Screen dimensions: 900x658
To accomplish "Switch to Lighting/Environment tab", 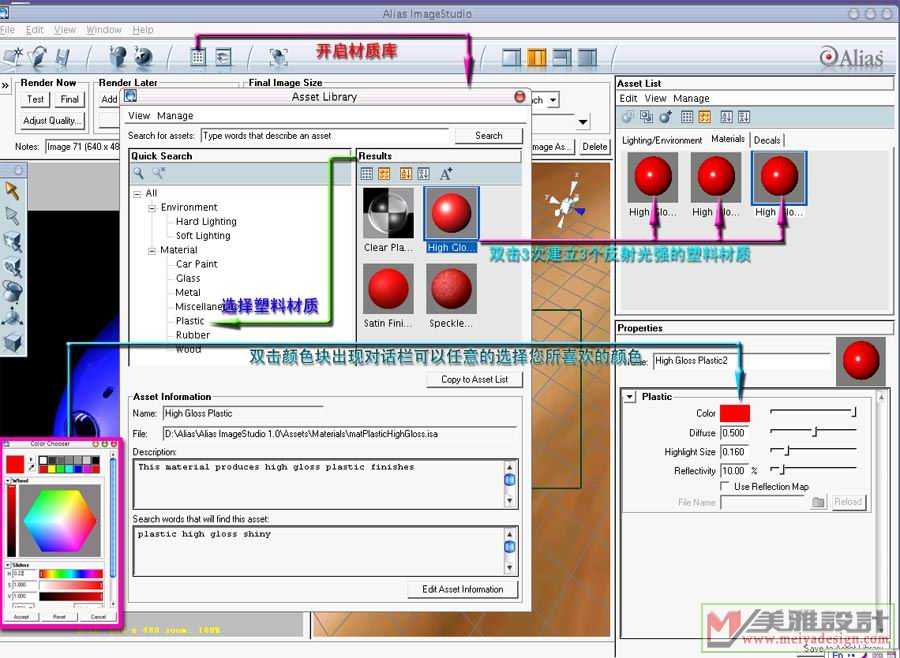I will (662, 140).
